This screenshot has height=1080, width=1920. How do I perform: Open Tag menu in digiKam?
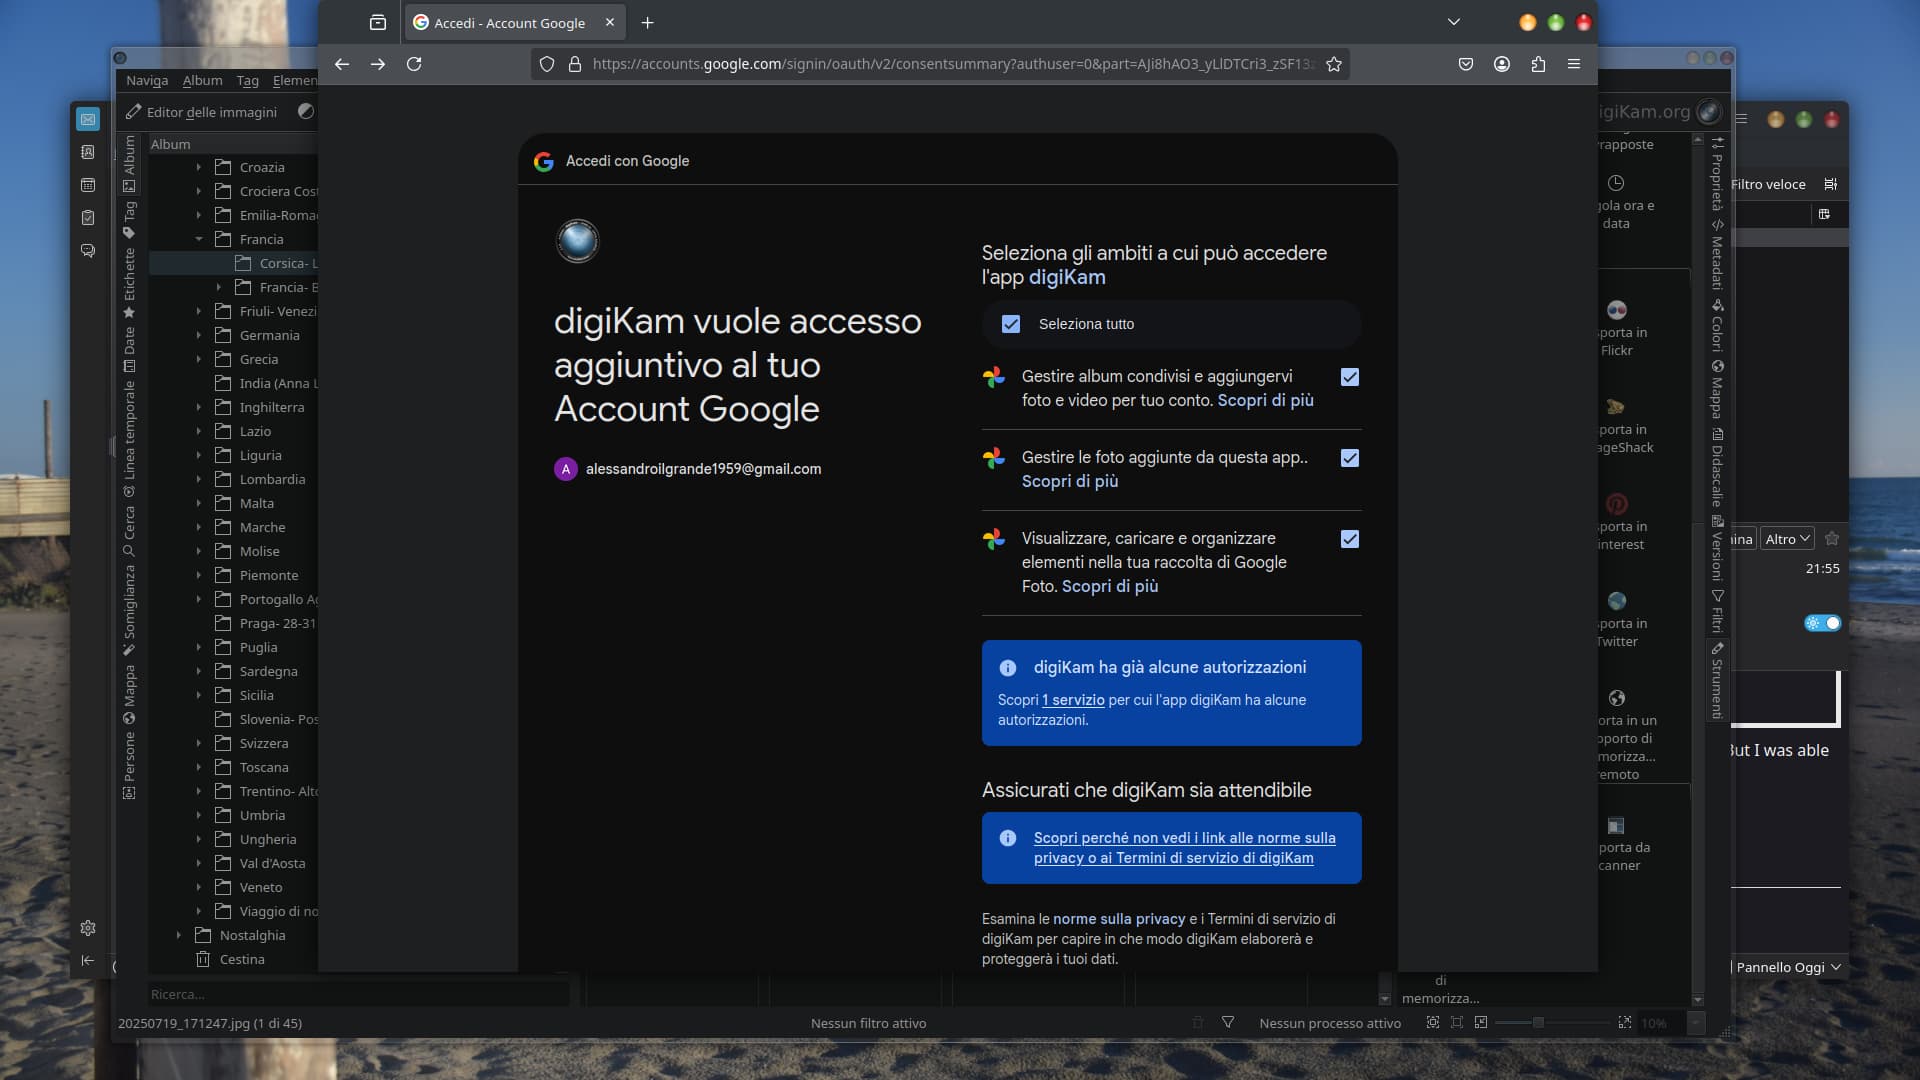[248, 80]
